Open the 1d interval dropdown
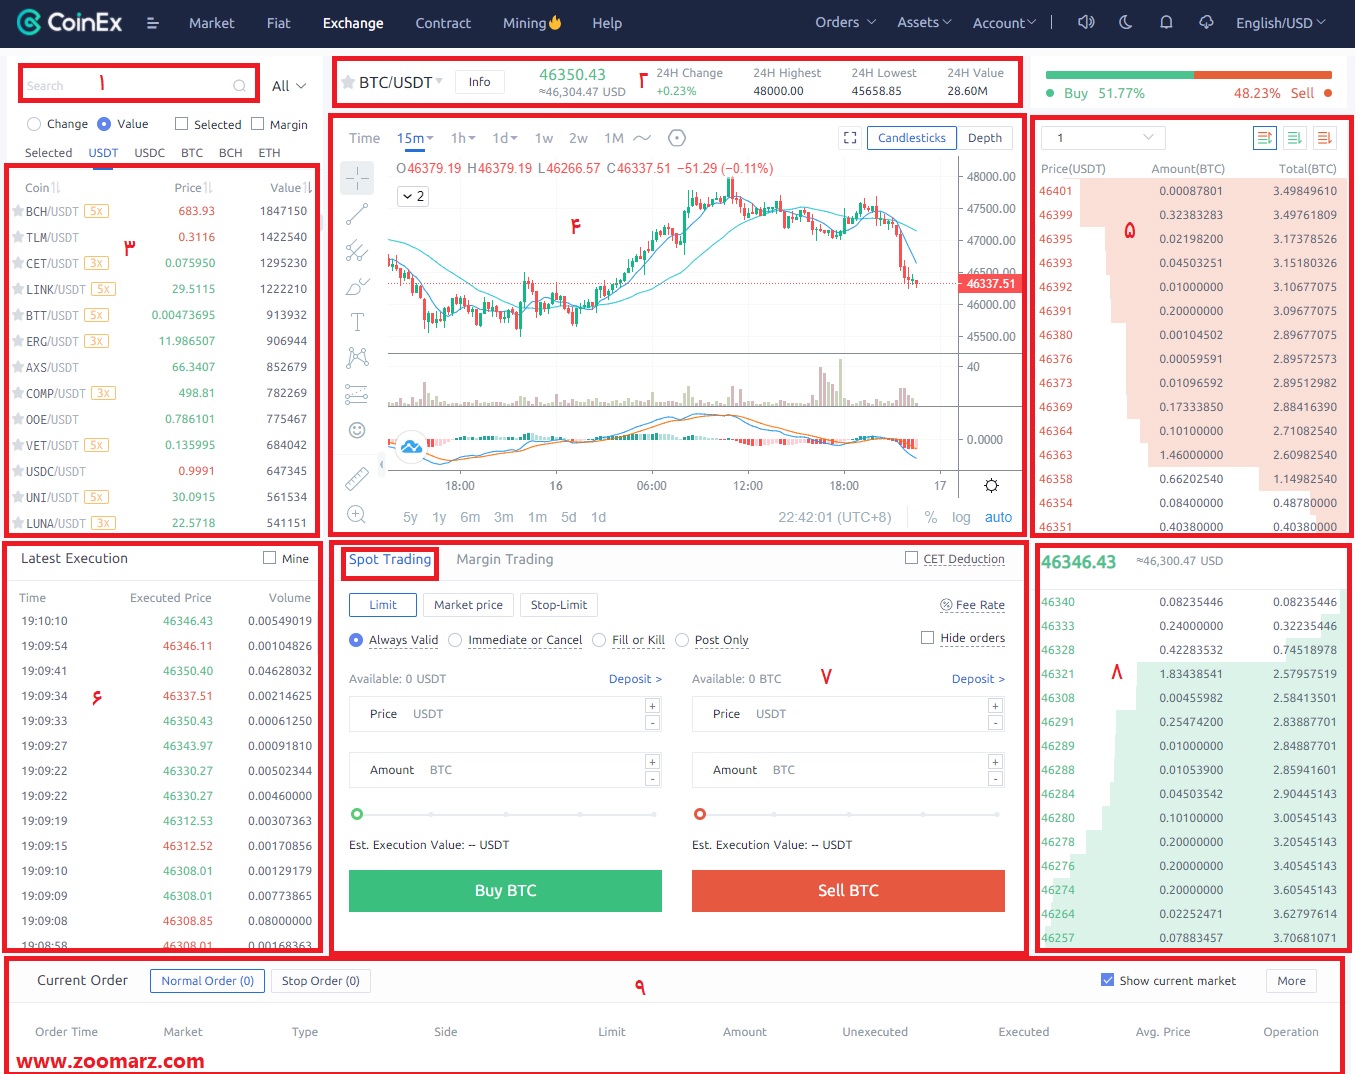Viewport: 1362px width, 1074px height. point(505,138)
